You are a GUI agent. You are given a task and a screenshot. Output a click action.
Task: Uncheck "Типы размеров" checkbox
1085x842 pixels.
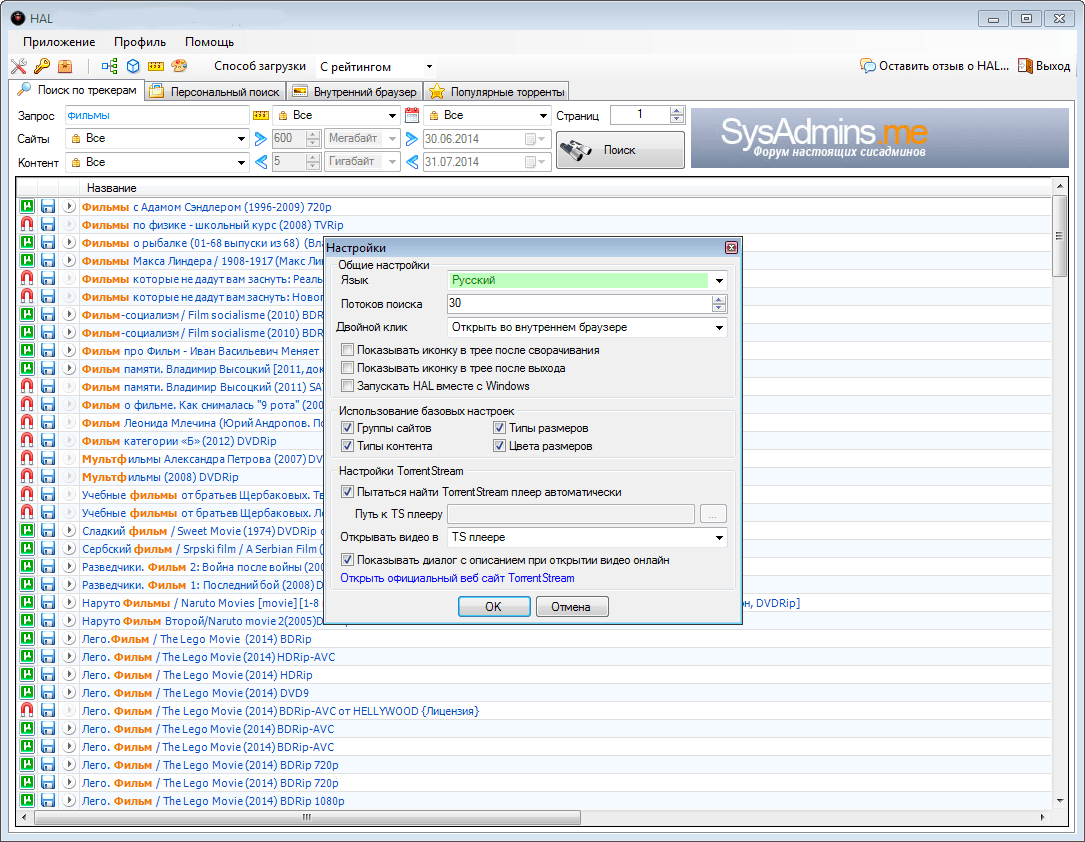coord(499,428)
